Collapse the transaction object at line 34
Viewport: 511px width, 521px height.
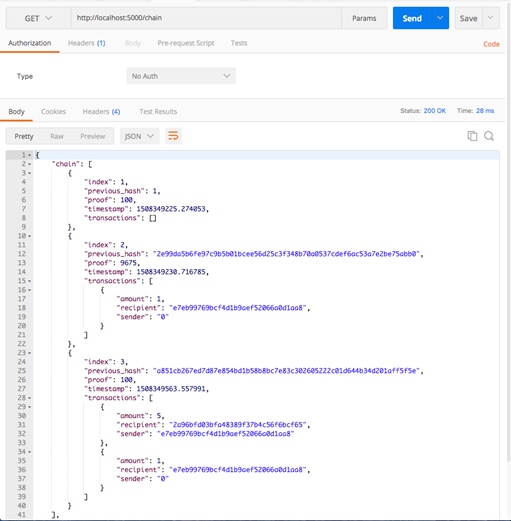point(29,452)
